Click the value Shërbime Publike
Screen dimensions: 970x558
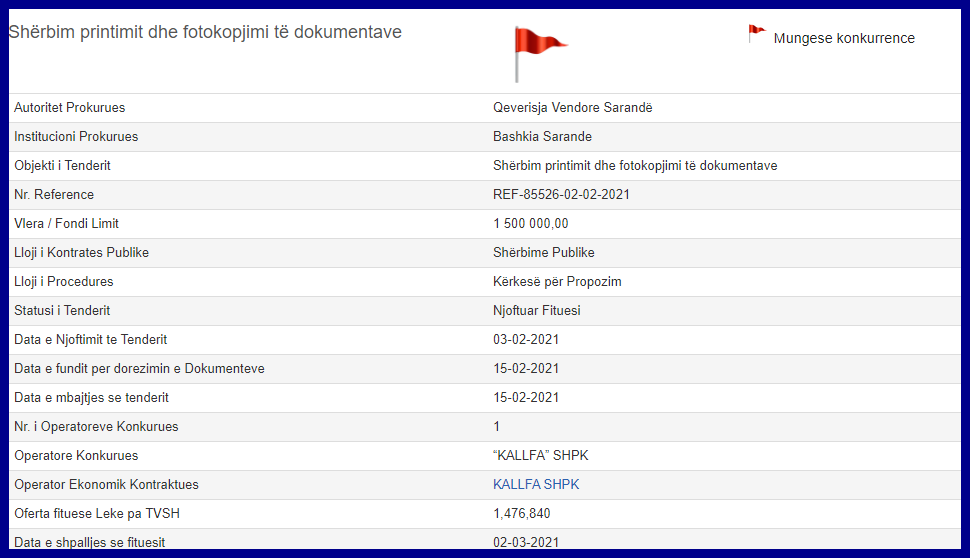point(543,253)
